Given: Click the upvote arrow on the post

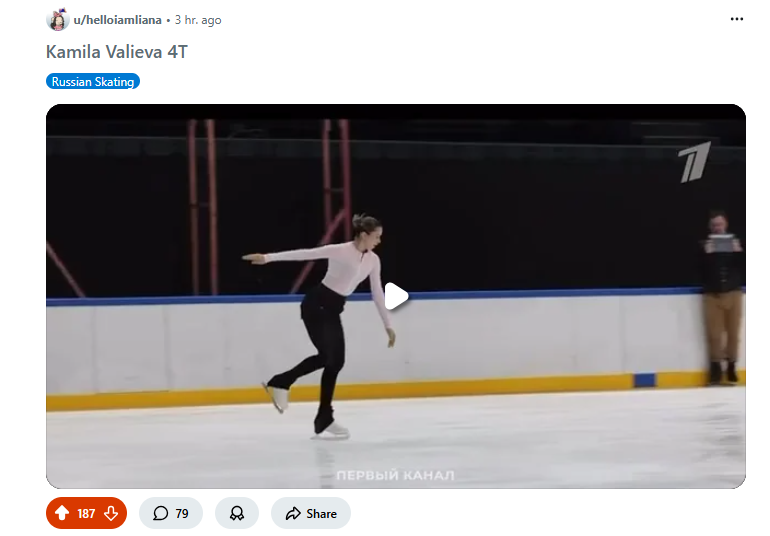Looking at the screenshot, I should coord(62,513).
